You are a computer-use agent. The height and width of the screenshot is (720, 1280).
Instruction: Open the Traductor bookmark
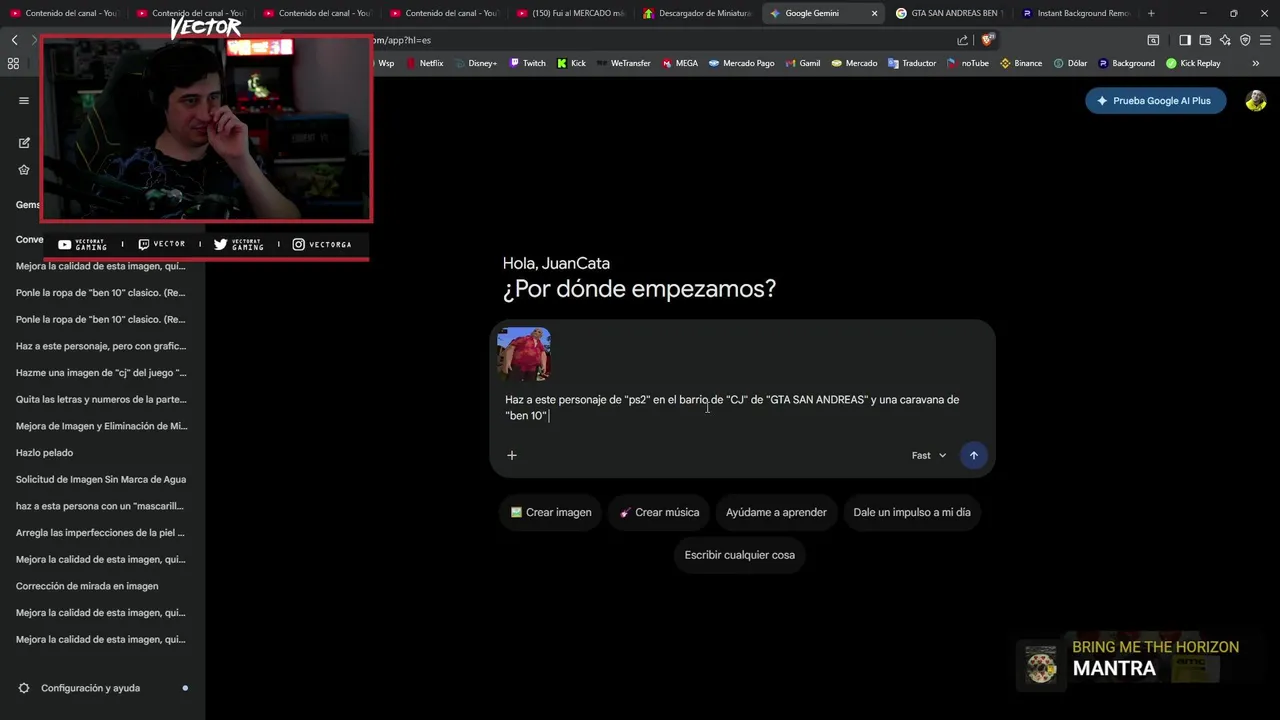[912, 63]
